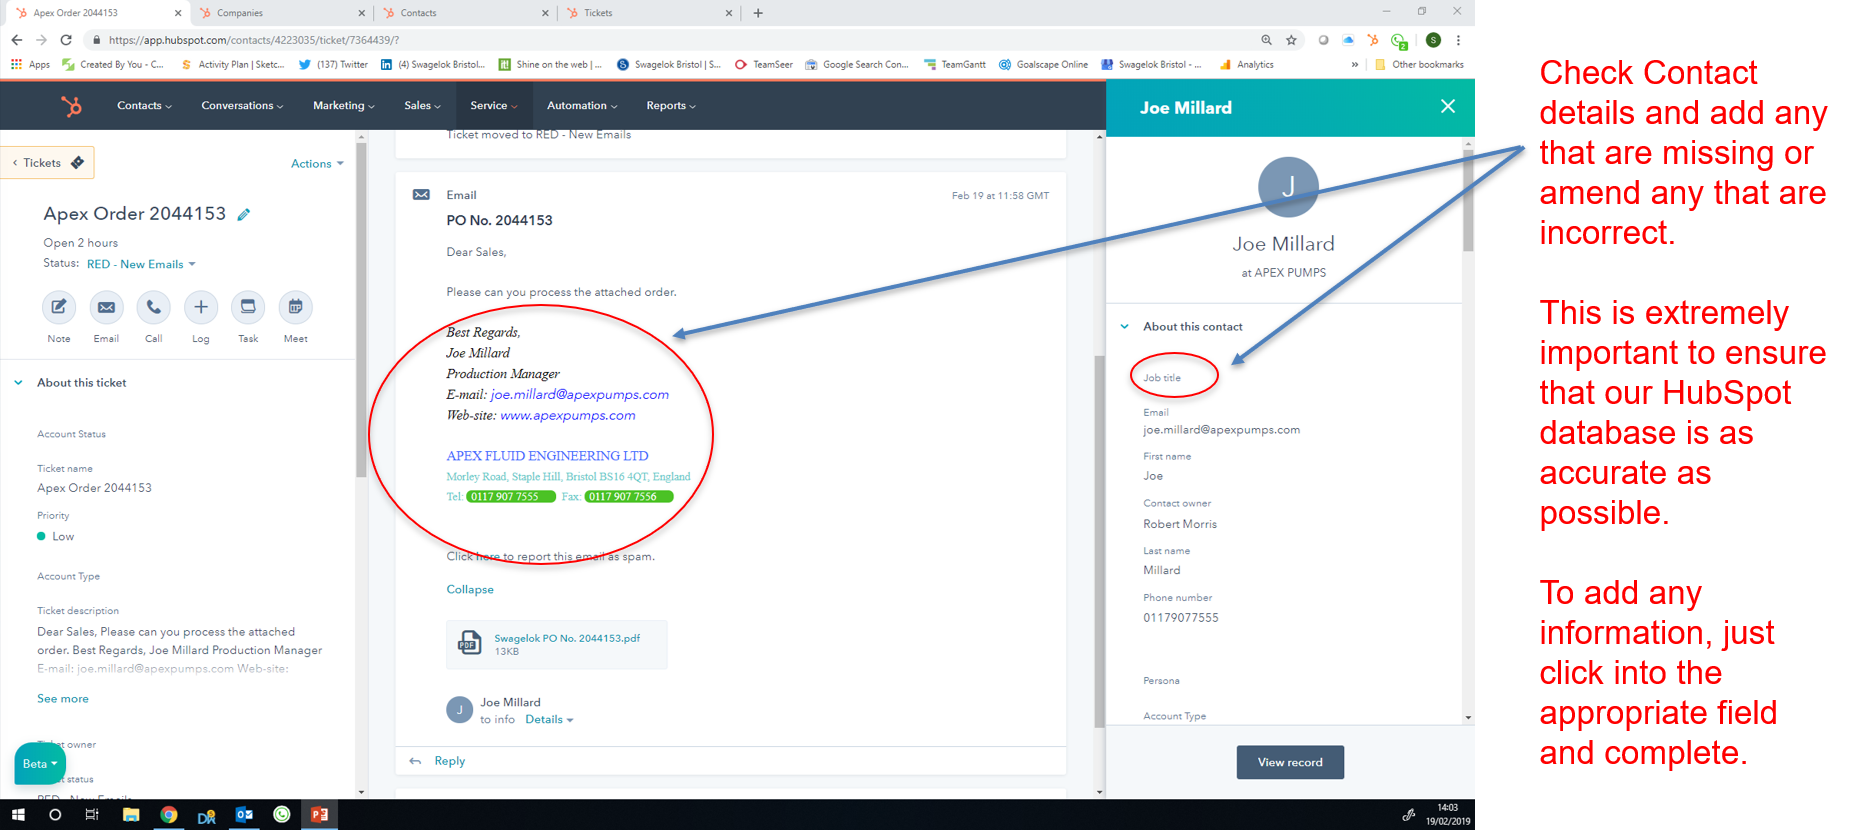Image resolution: width=1858 pixels, height=830 pixels.
Task: Create a Note on the ticket
Action: tap(59, 307)
